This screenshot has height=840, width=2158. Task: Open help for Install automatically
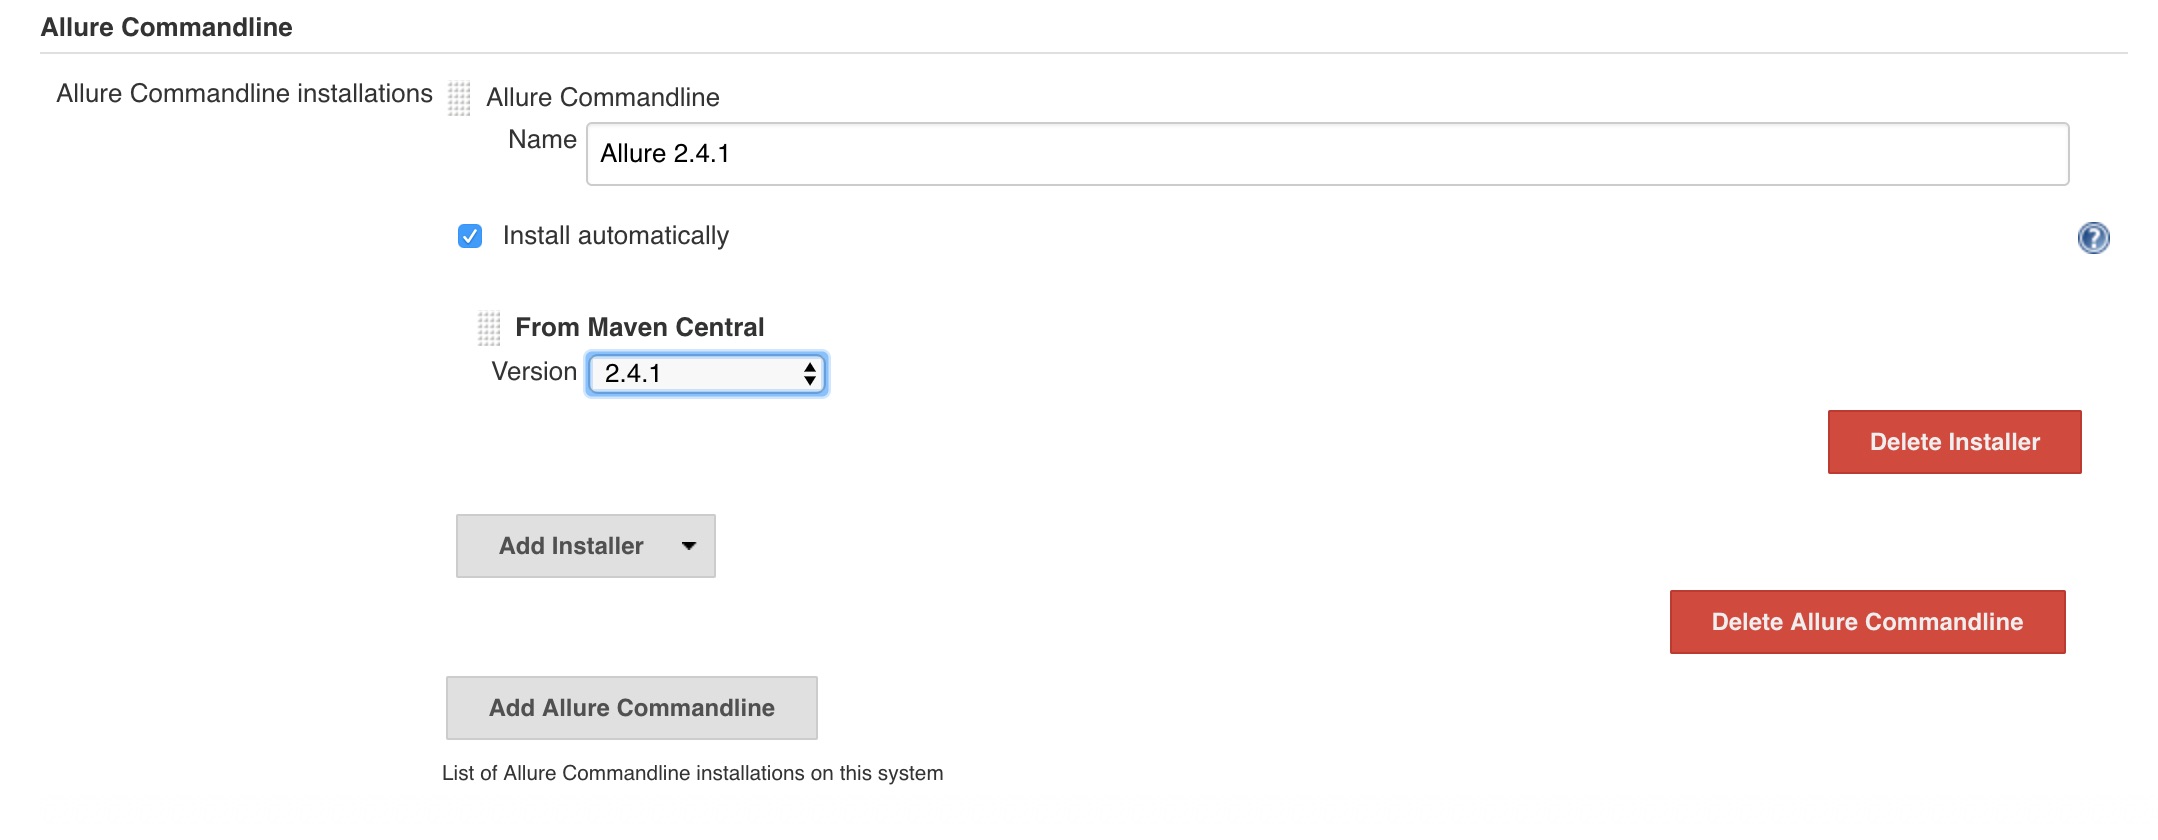(2093, 238)
